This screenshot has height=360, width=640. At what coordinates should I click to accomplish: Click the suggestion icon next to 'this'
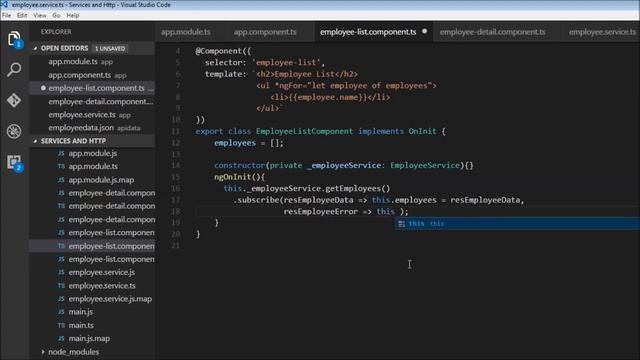[402, 224]
